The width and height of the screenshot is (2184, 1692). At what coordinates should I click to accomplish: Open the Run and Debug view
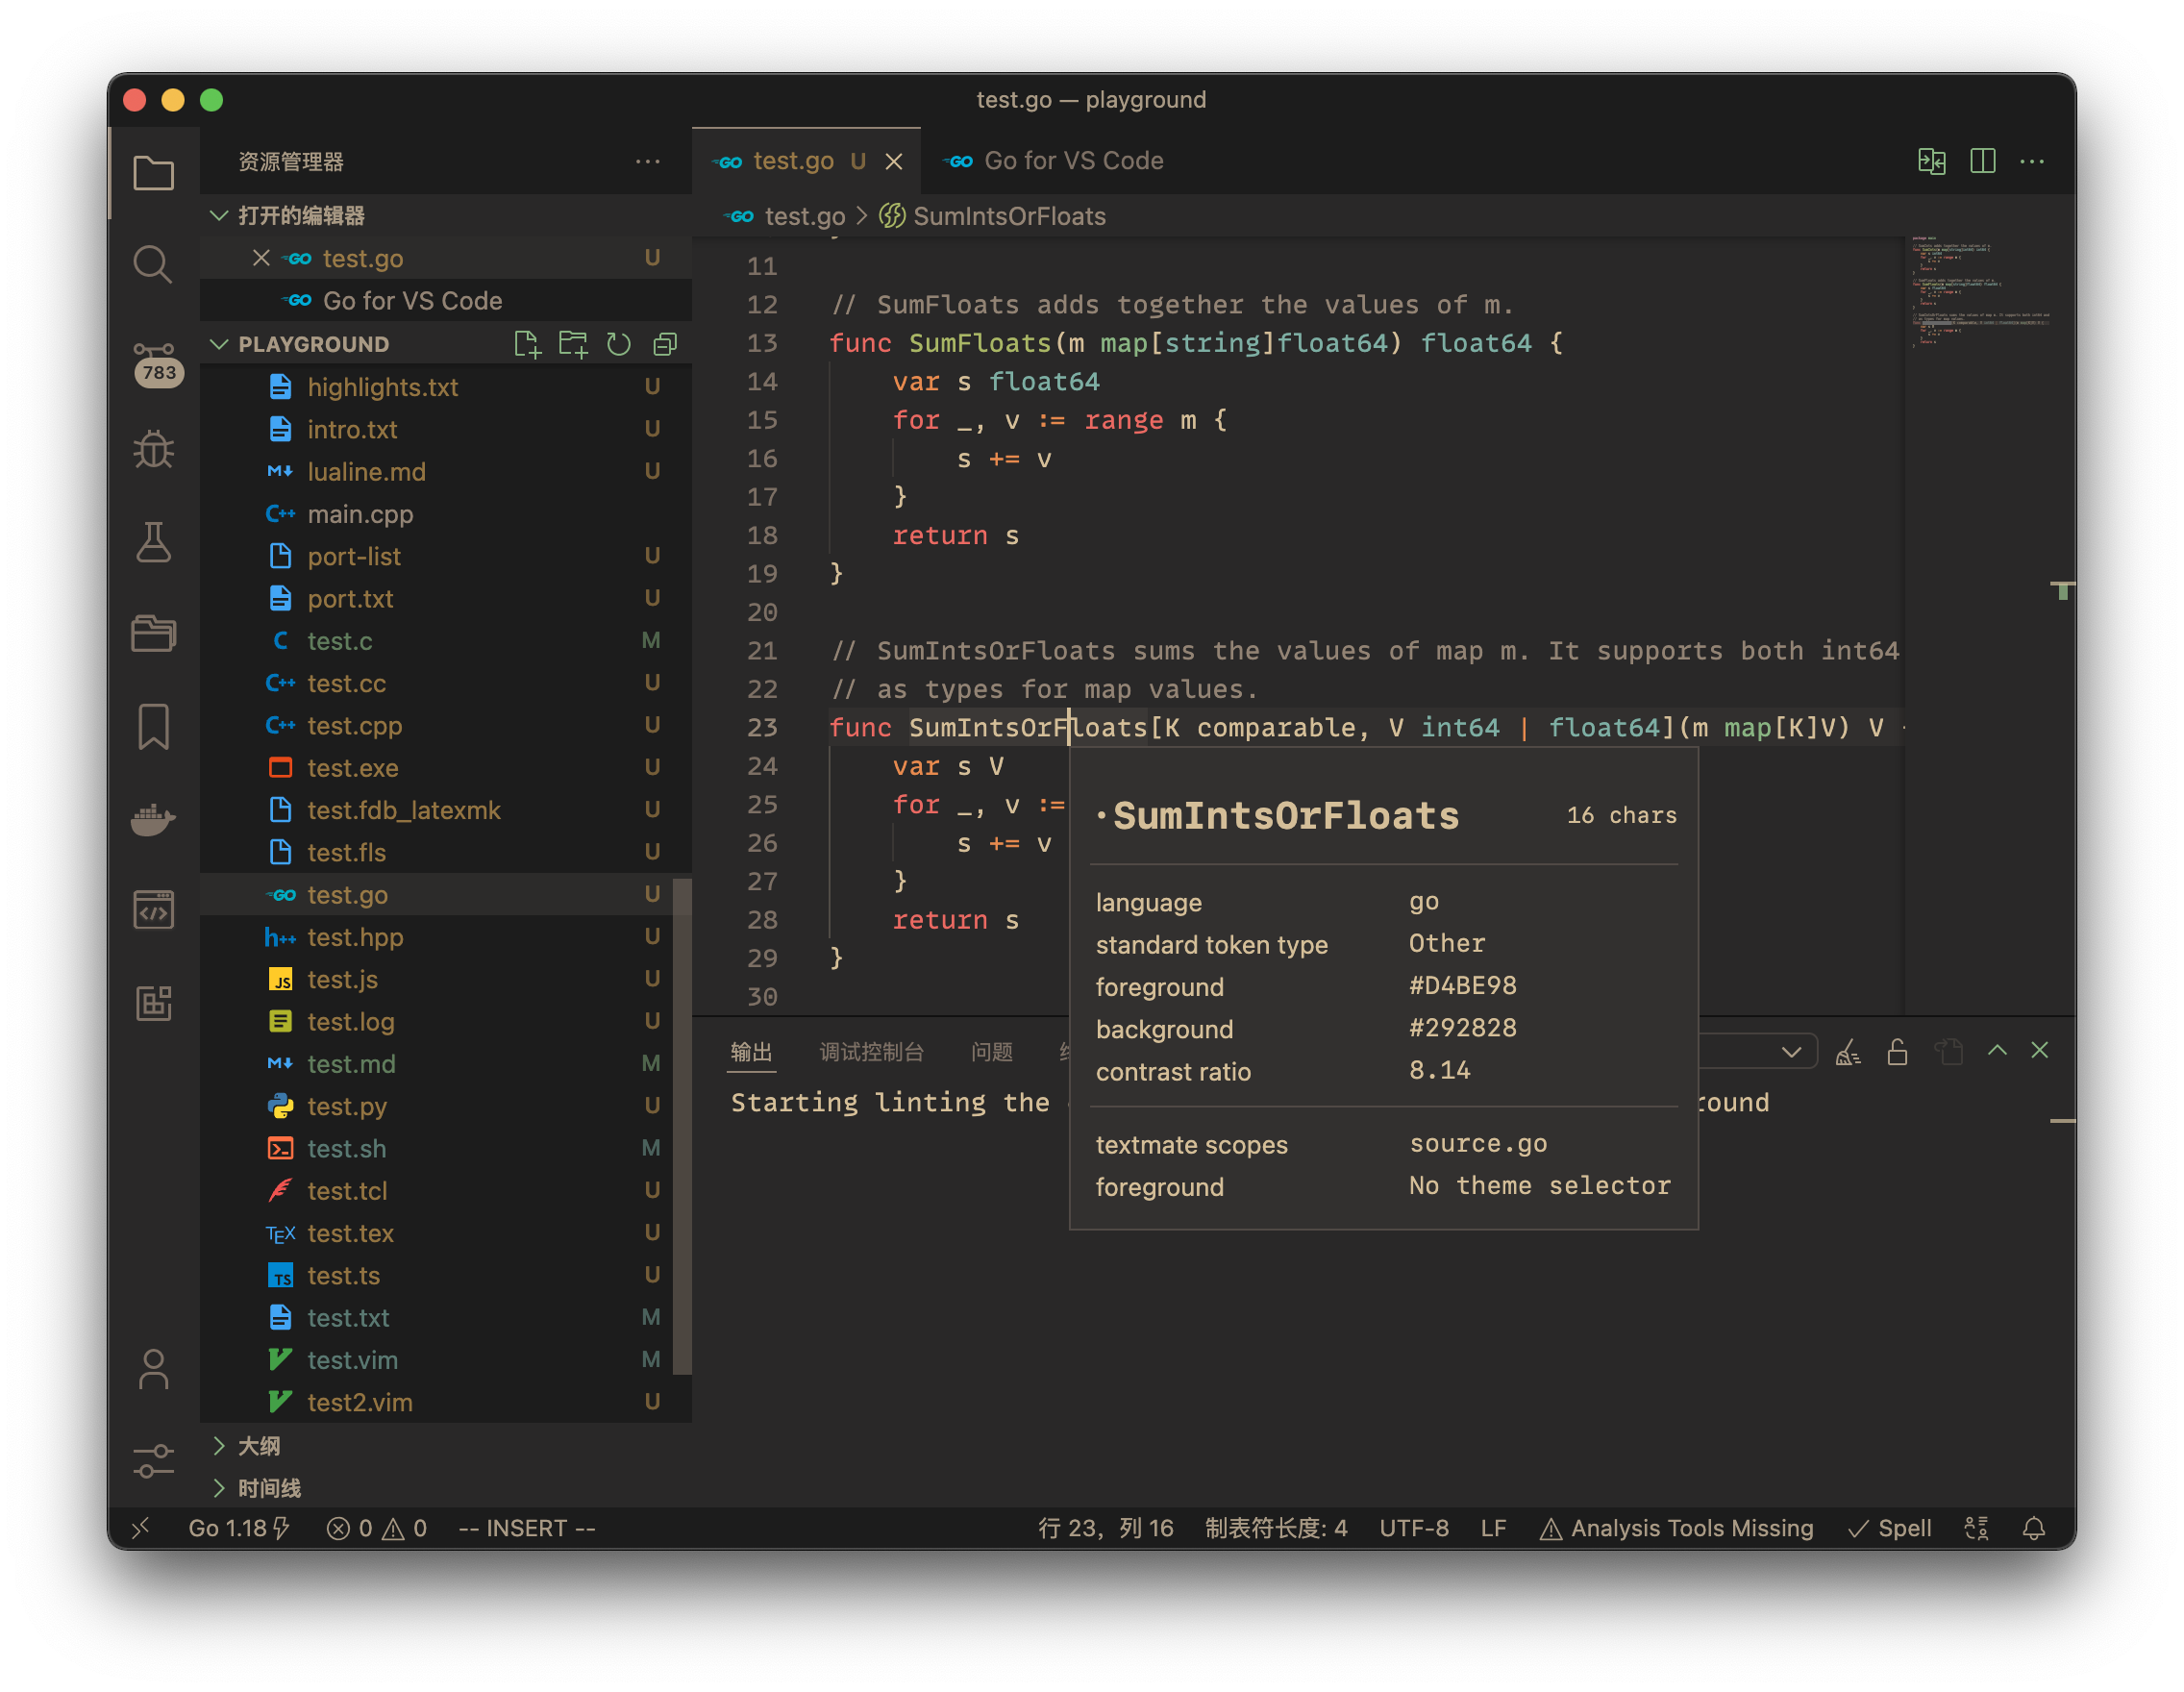coord(153,450)
